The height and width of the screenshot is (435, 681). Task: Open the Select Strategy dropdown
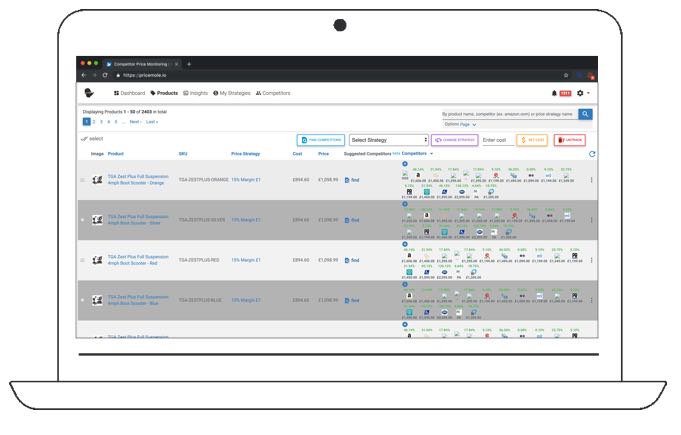(389, 140)
